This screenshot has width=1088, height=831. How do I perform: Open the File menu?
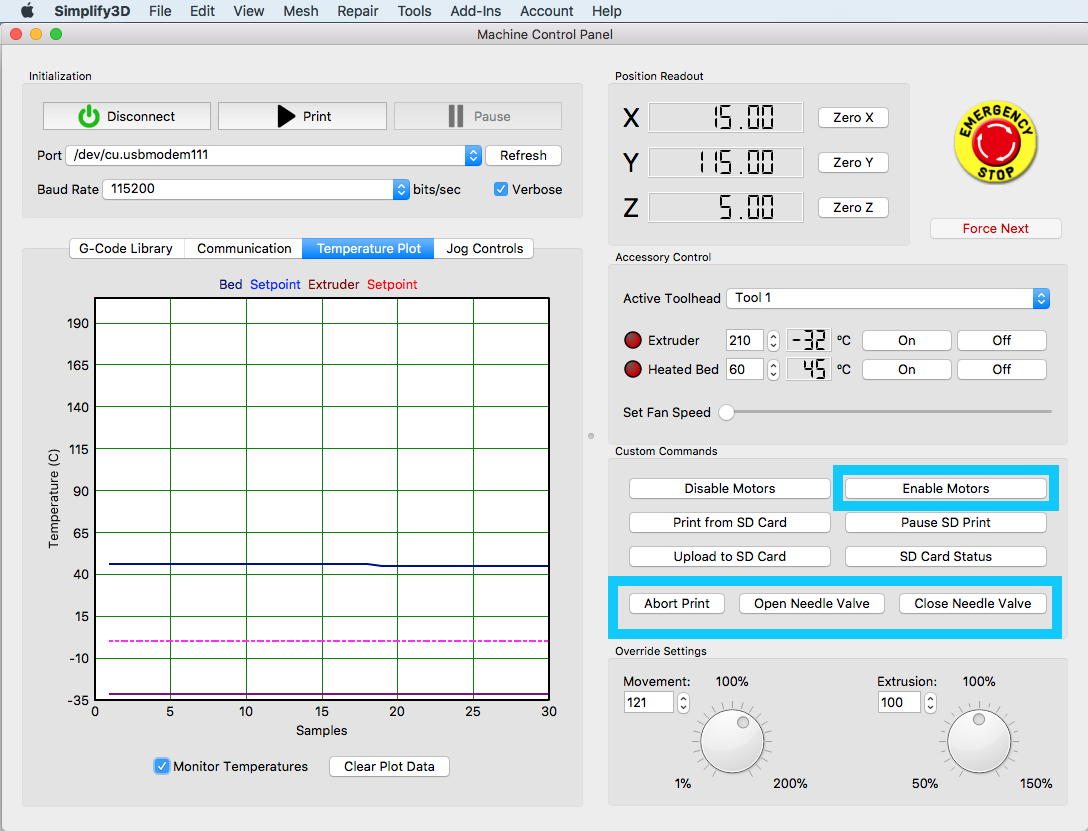[160, 11]
